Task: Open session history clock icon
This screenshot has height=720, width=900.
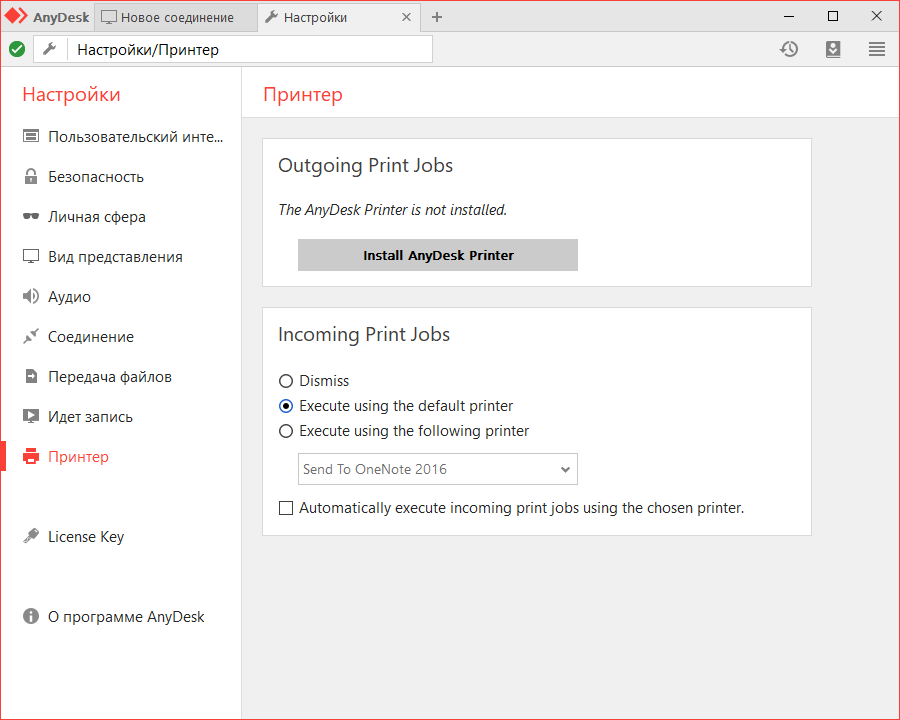Action: [789, 49]
